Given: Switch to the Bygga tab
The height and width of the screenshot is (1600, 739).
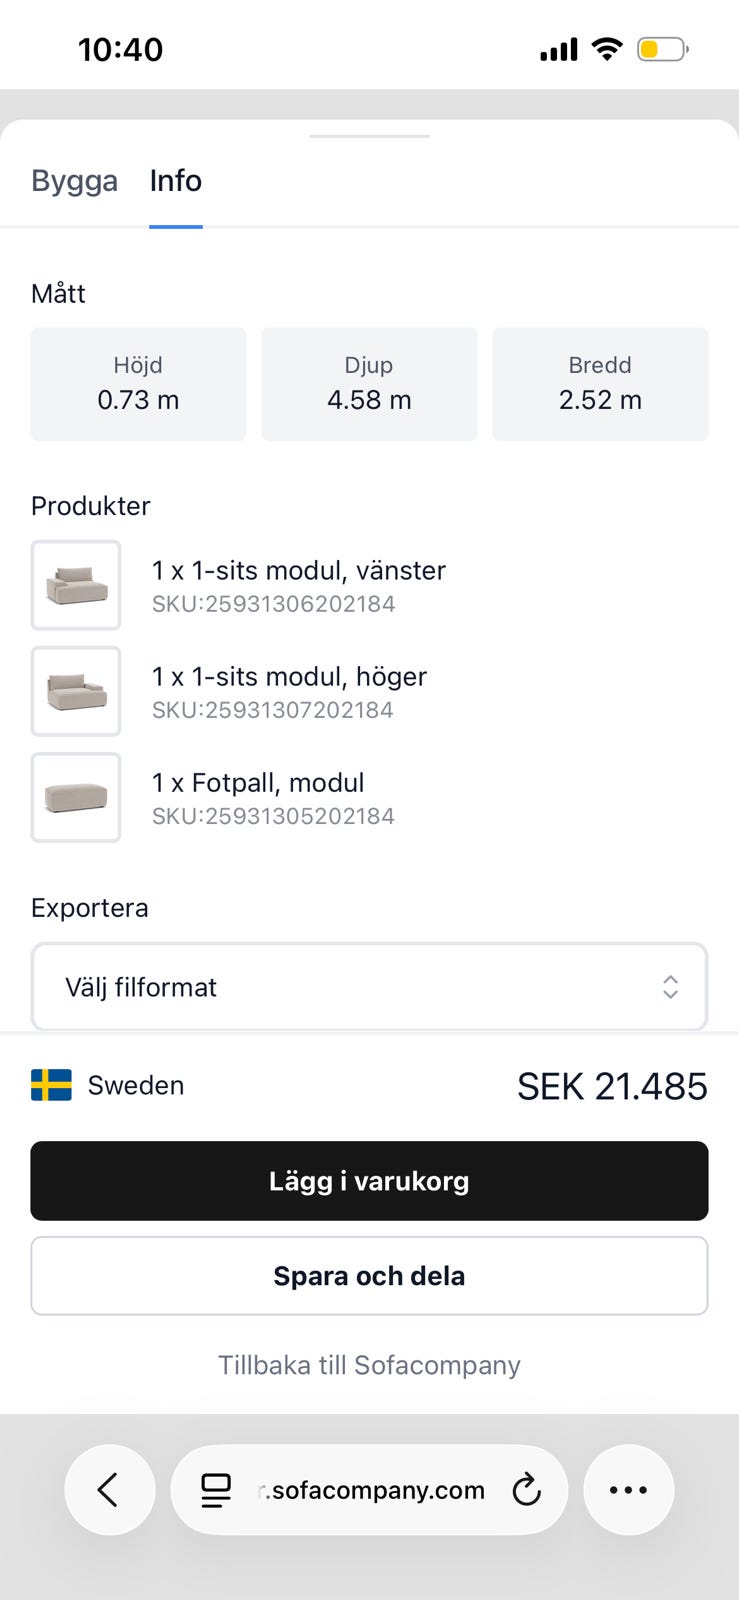Looking at the screenshot, I should pos(74,181).
